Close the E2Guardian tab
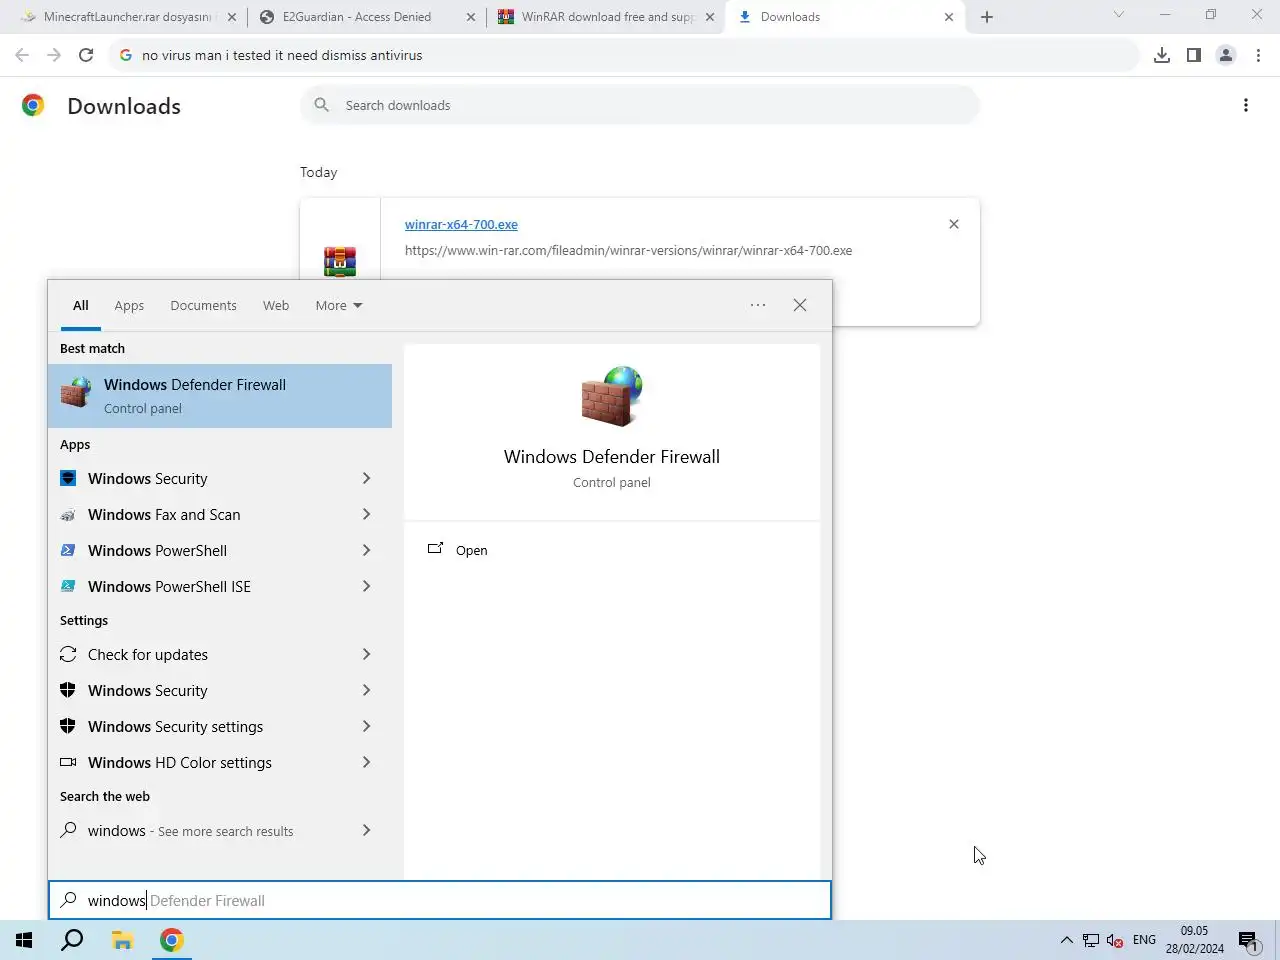 tap(471, 17)
